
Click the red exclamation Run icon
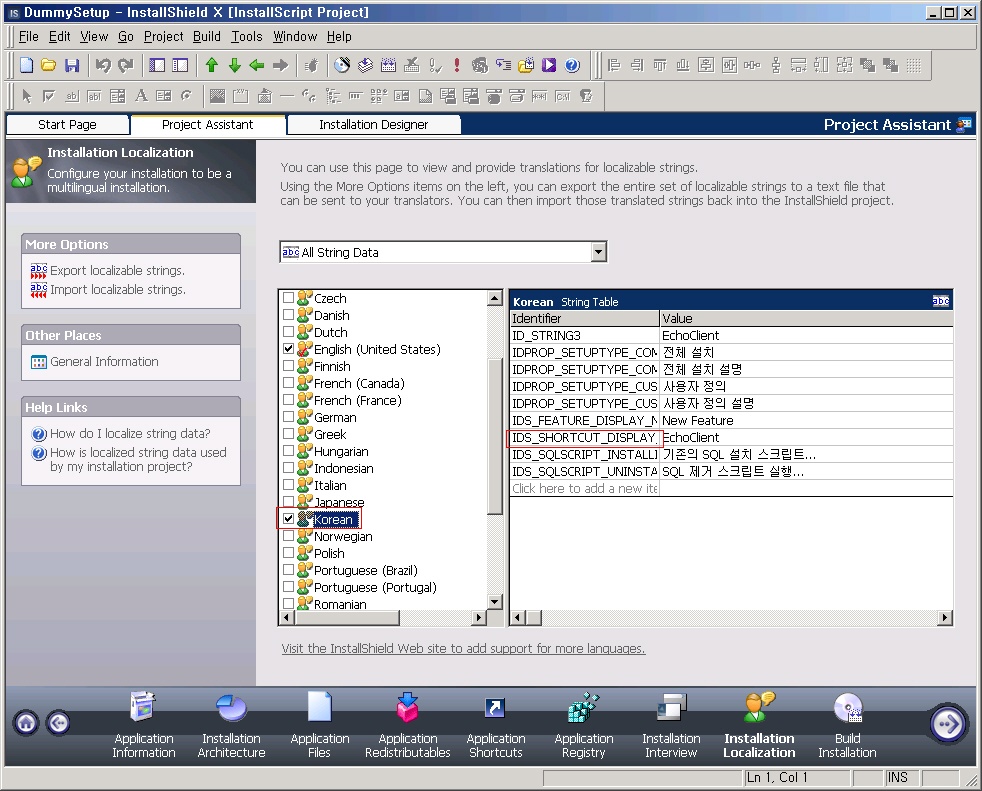[457, 65]
